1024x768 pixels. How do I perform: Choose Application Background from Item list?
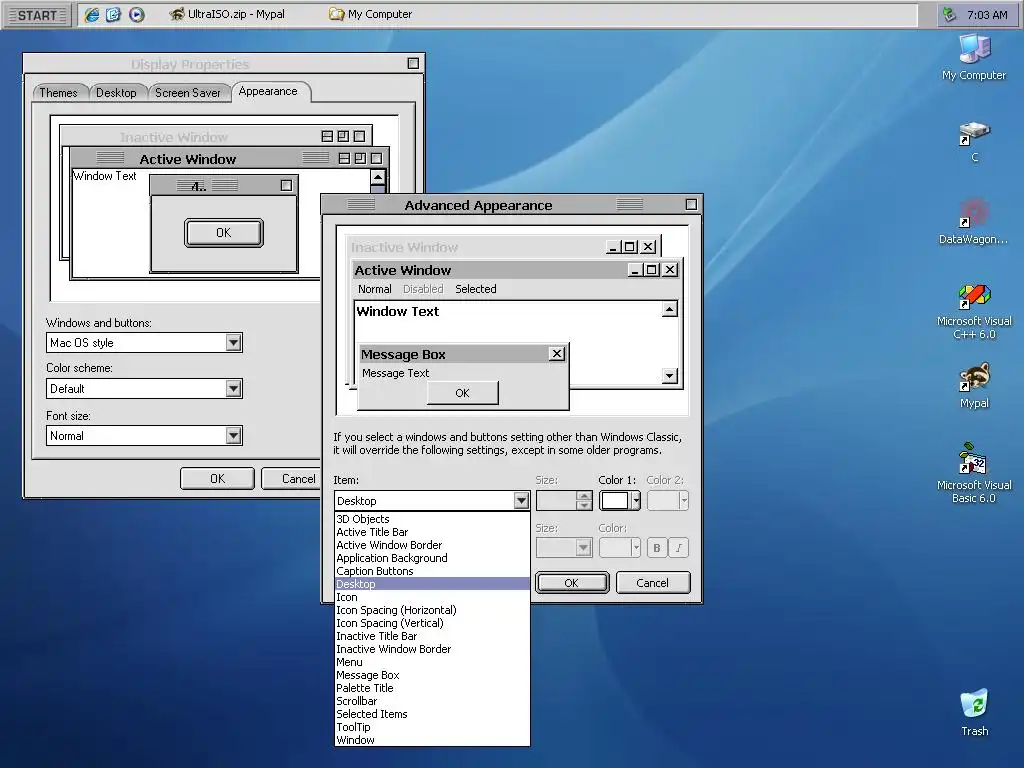click(x=432, y=558)
